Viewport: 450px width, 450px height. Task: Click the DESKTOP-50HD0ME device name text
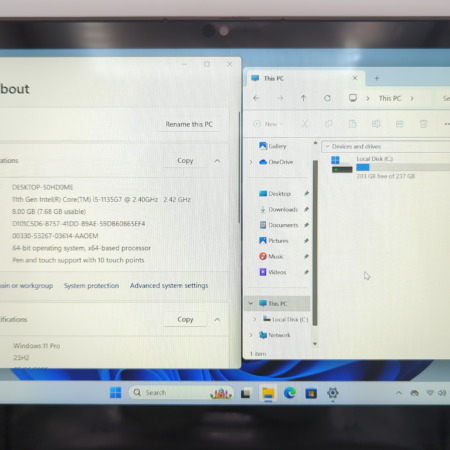(x=43, y=187)
